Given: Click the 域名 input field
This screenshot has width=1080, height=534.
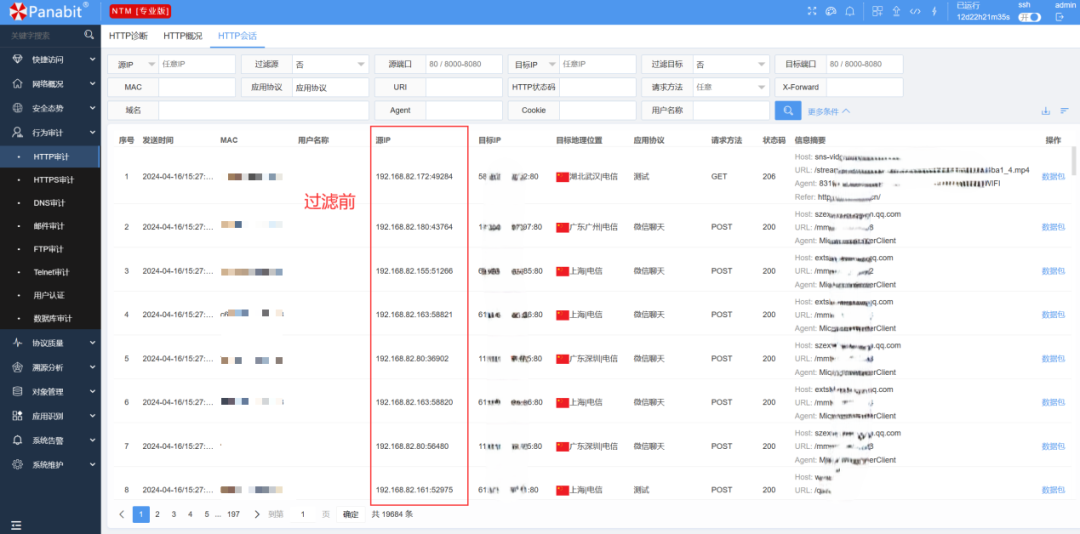Looking at the screenshot, I should [x=264, y=110].
